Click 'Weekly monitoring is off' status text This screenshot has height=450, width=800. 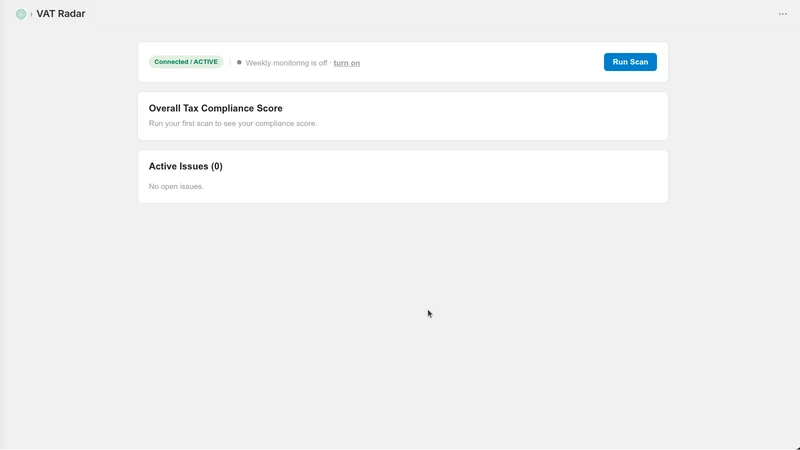286,63
